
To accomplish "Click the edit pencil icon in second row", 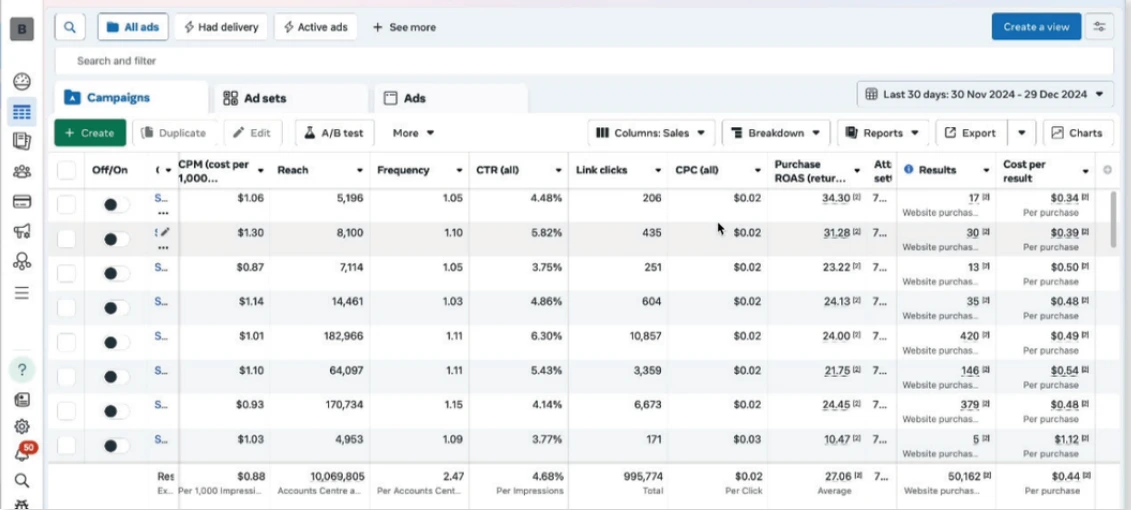I will pos(165,232).
